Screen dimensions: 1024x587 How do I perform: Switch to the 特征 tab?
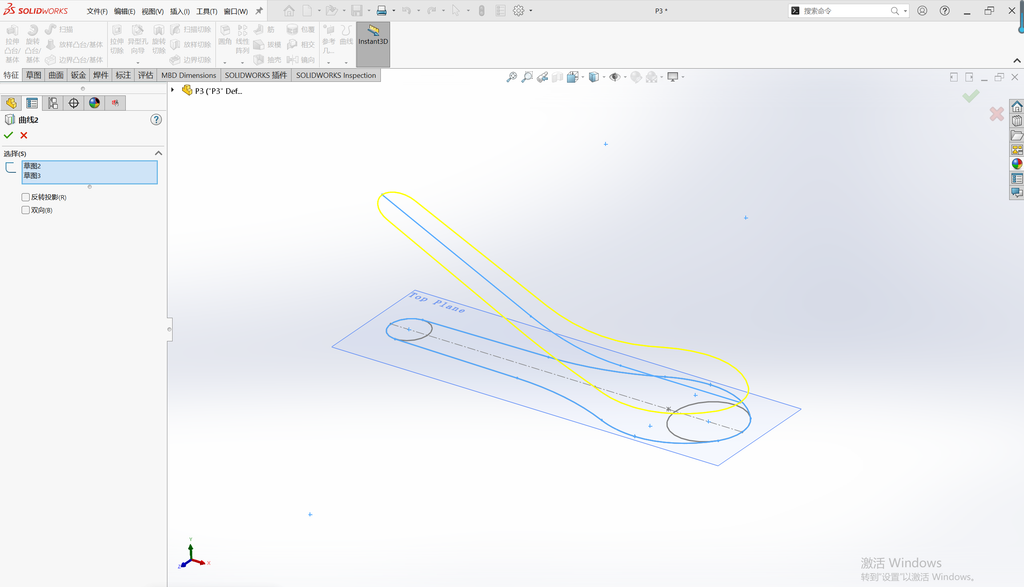[11, 75]
